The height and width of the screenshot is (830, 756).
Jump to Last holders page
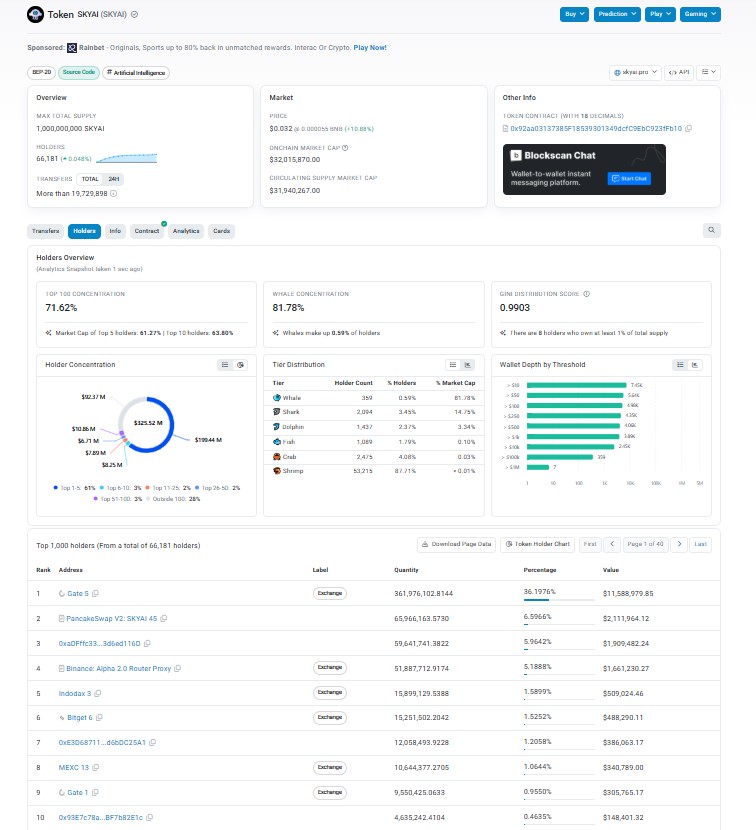tap(700, 544)
